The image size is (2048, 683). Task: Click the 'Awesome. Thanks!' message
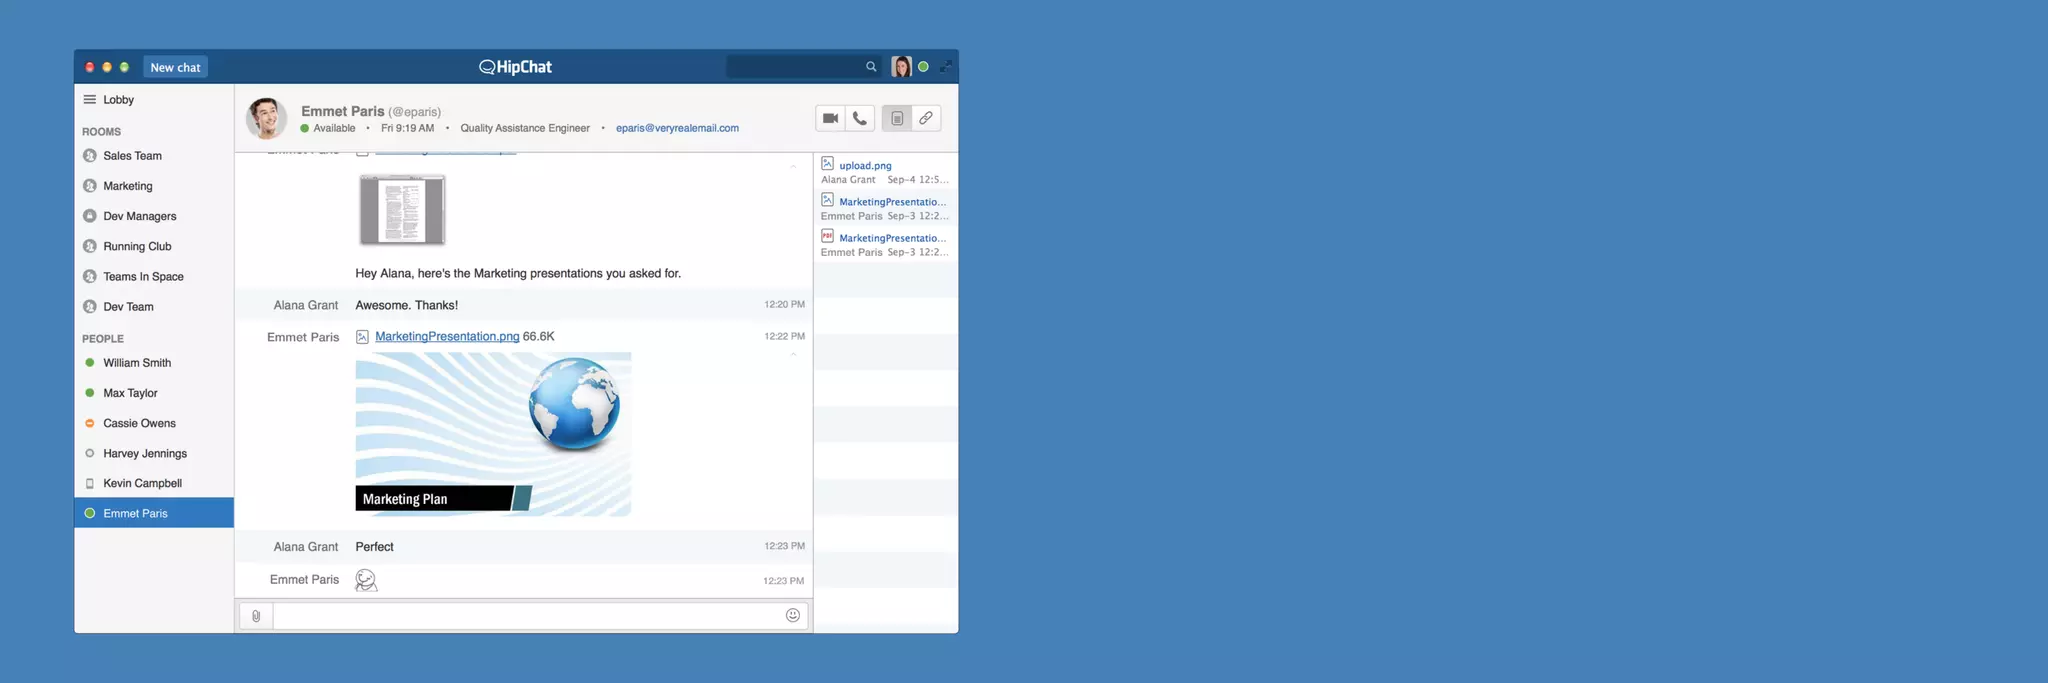(407, 305)
